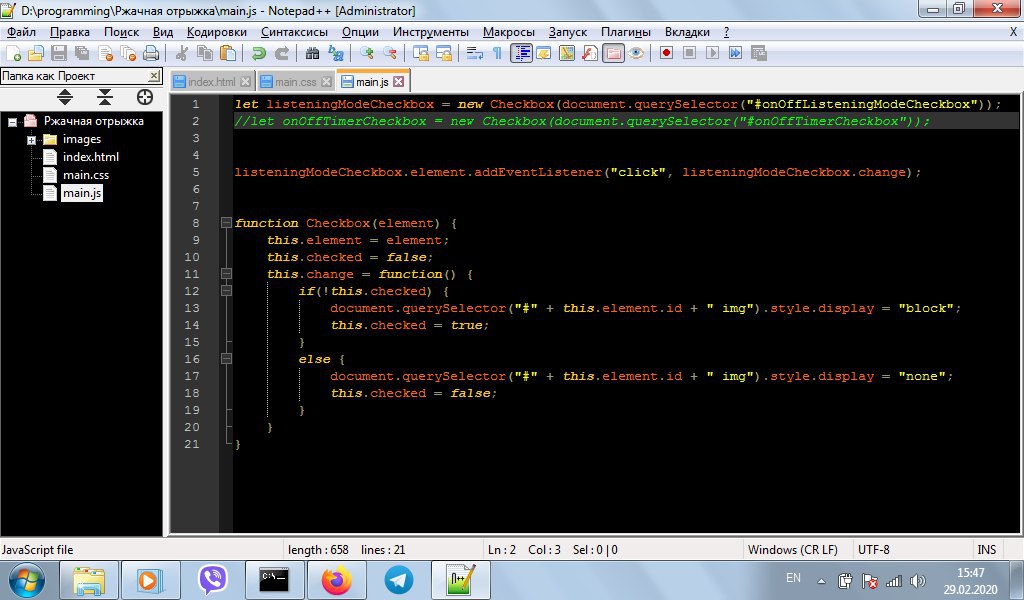Image resolution: width=1024 pixels, height=600 pixels.
Task: Collapse function Checkbox fold at line 8
Action: [226, 223]
